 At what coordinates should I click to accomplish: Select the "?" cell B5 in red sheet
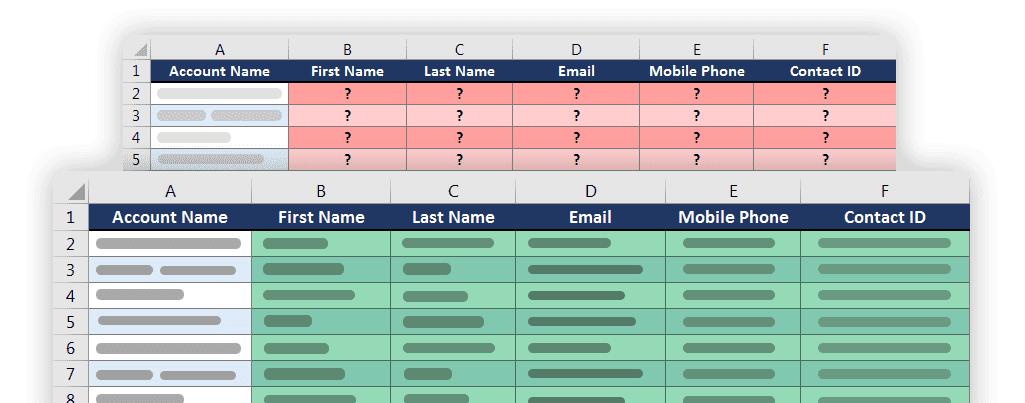347,160
